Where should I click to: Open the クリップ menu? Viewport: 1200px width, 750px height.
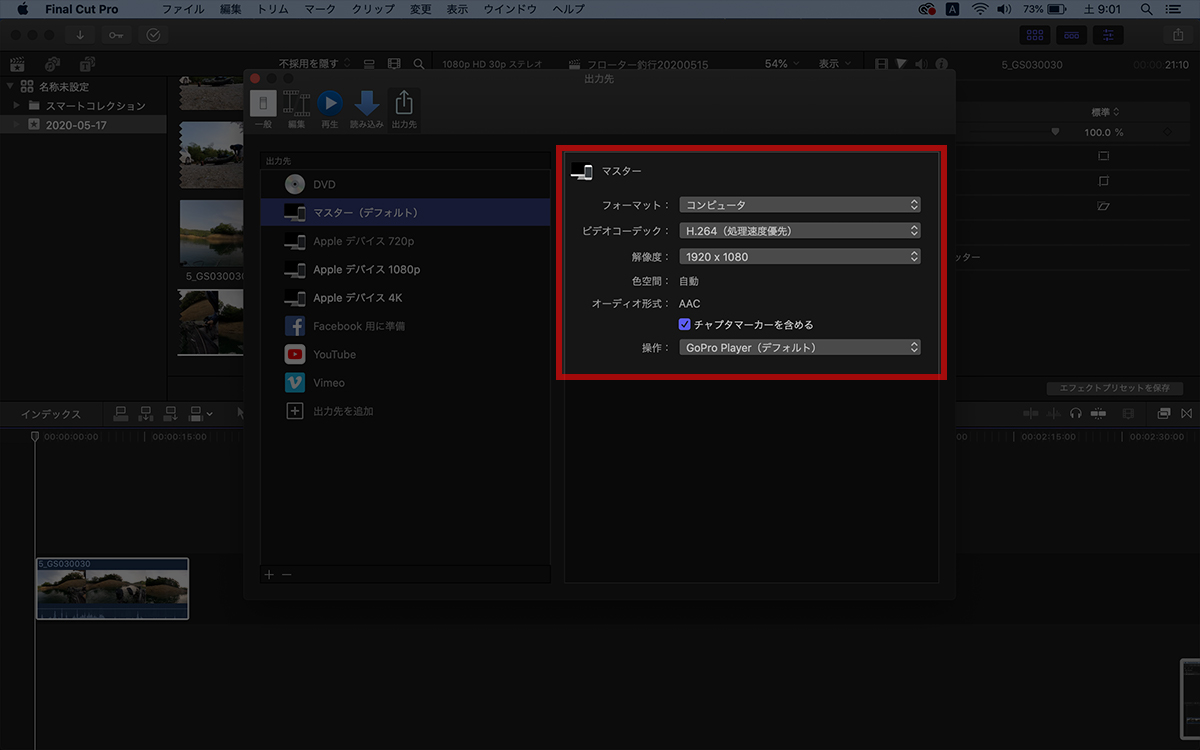click(372, 9)
